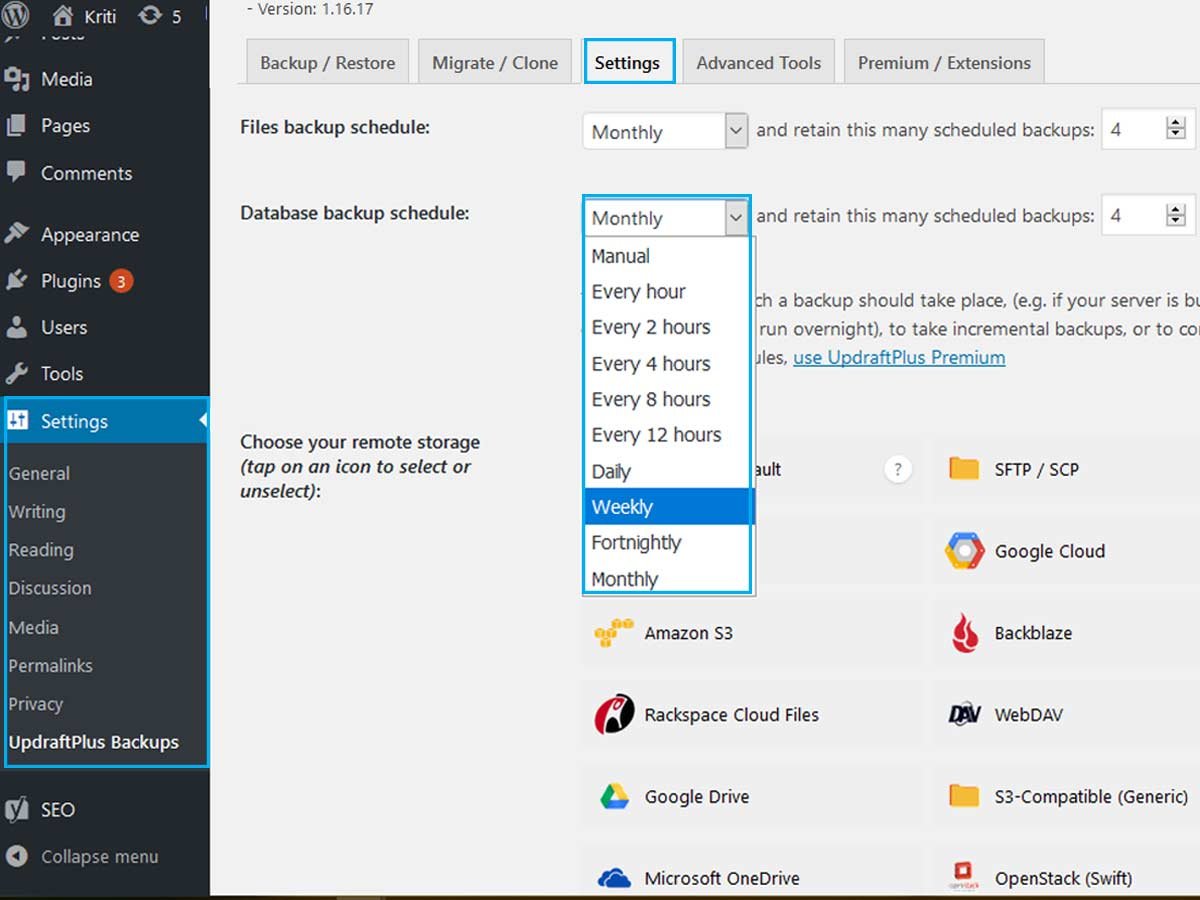Click the Appearance paintbrush icon

point(16,234)
